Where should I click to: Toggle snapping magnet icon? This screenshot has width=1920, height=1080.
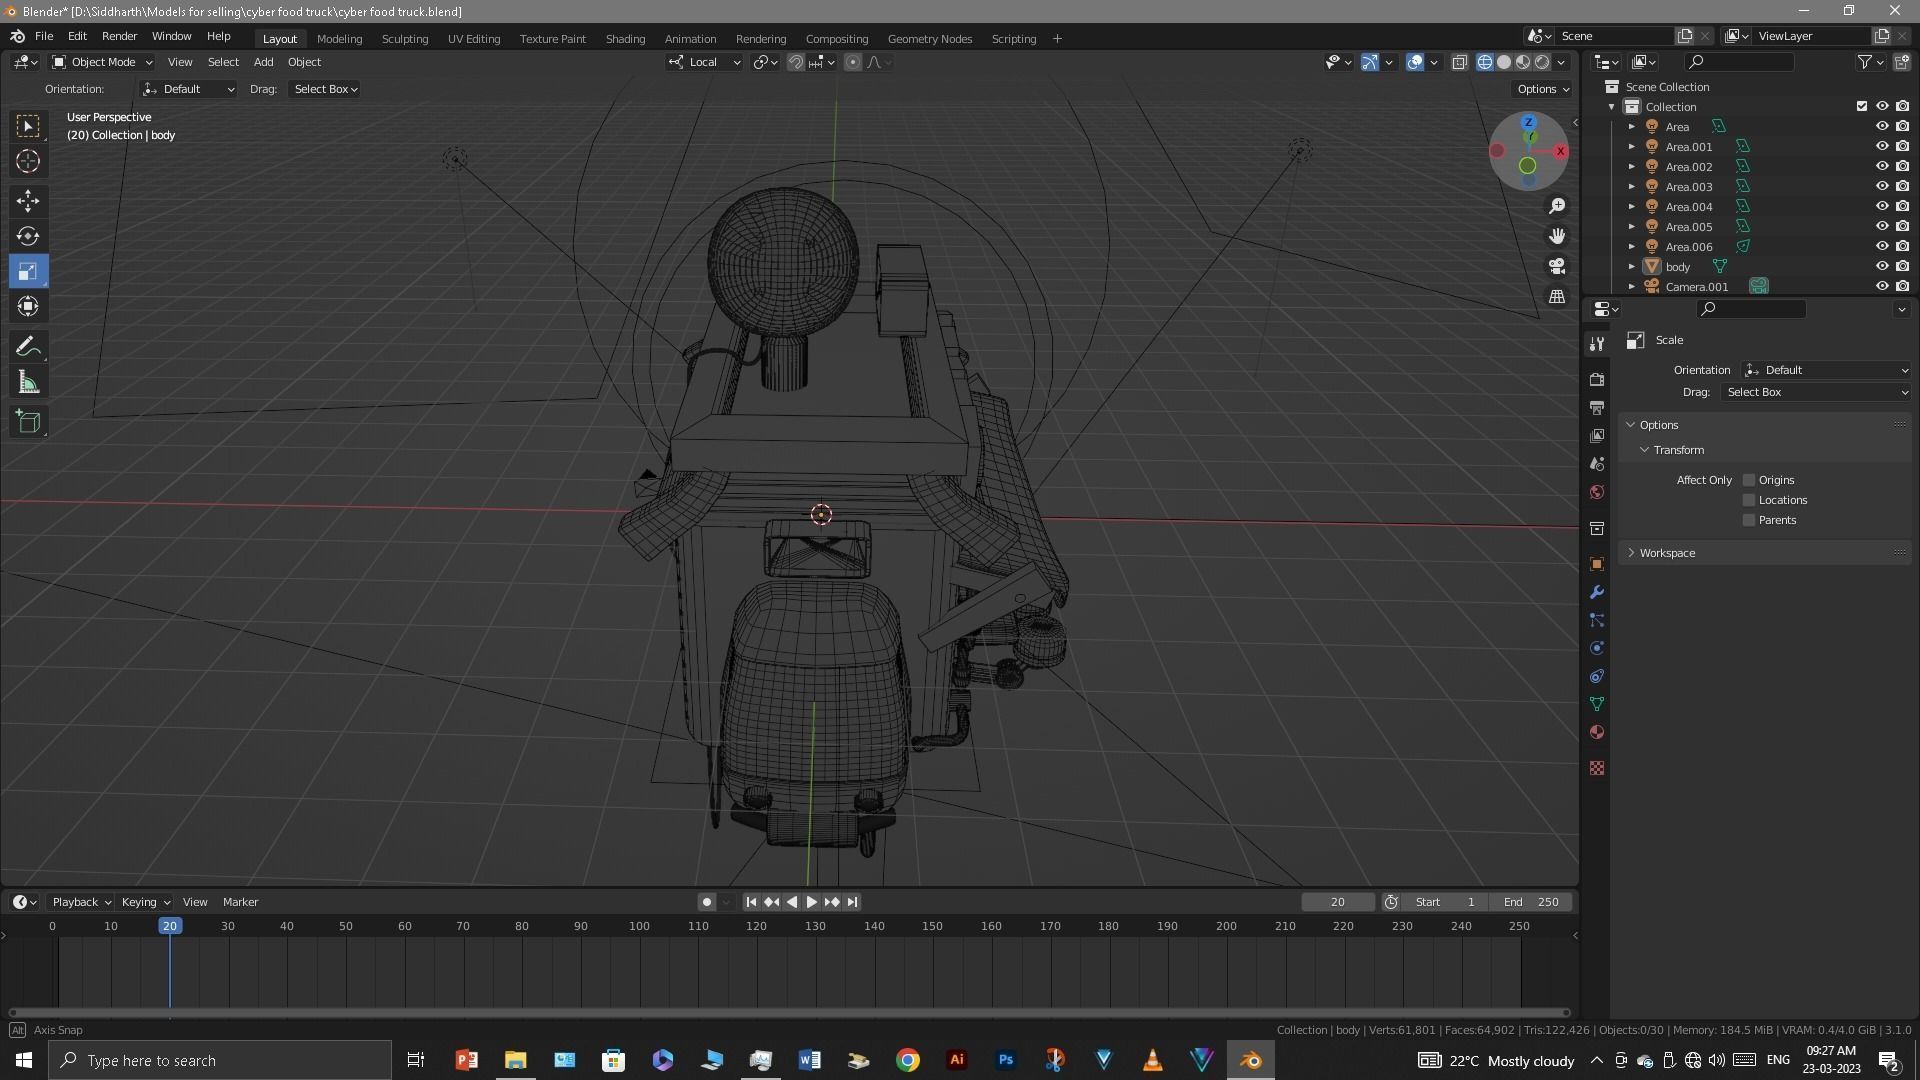coord(796,62)
